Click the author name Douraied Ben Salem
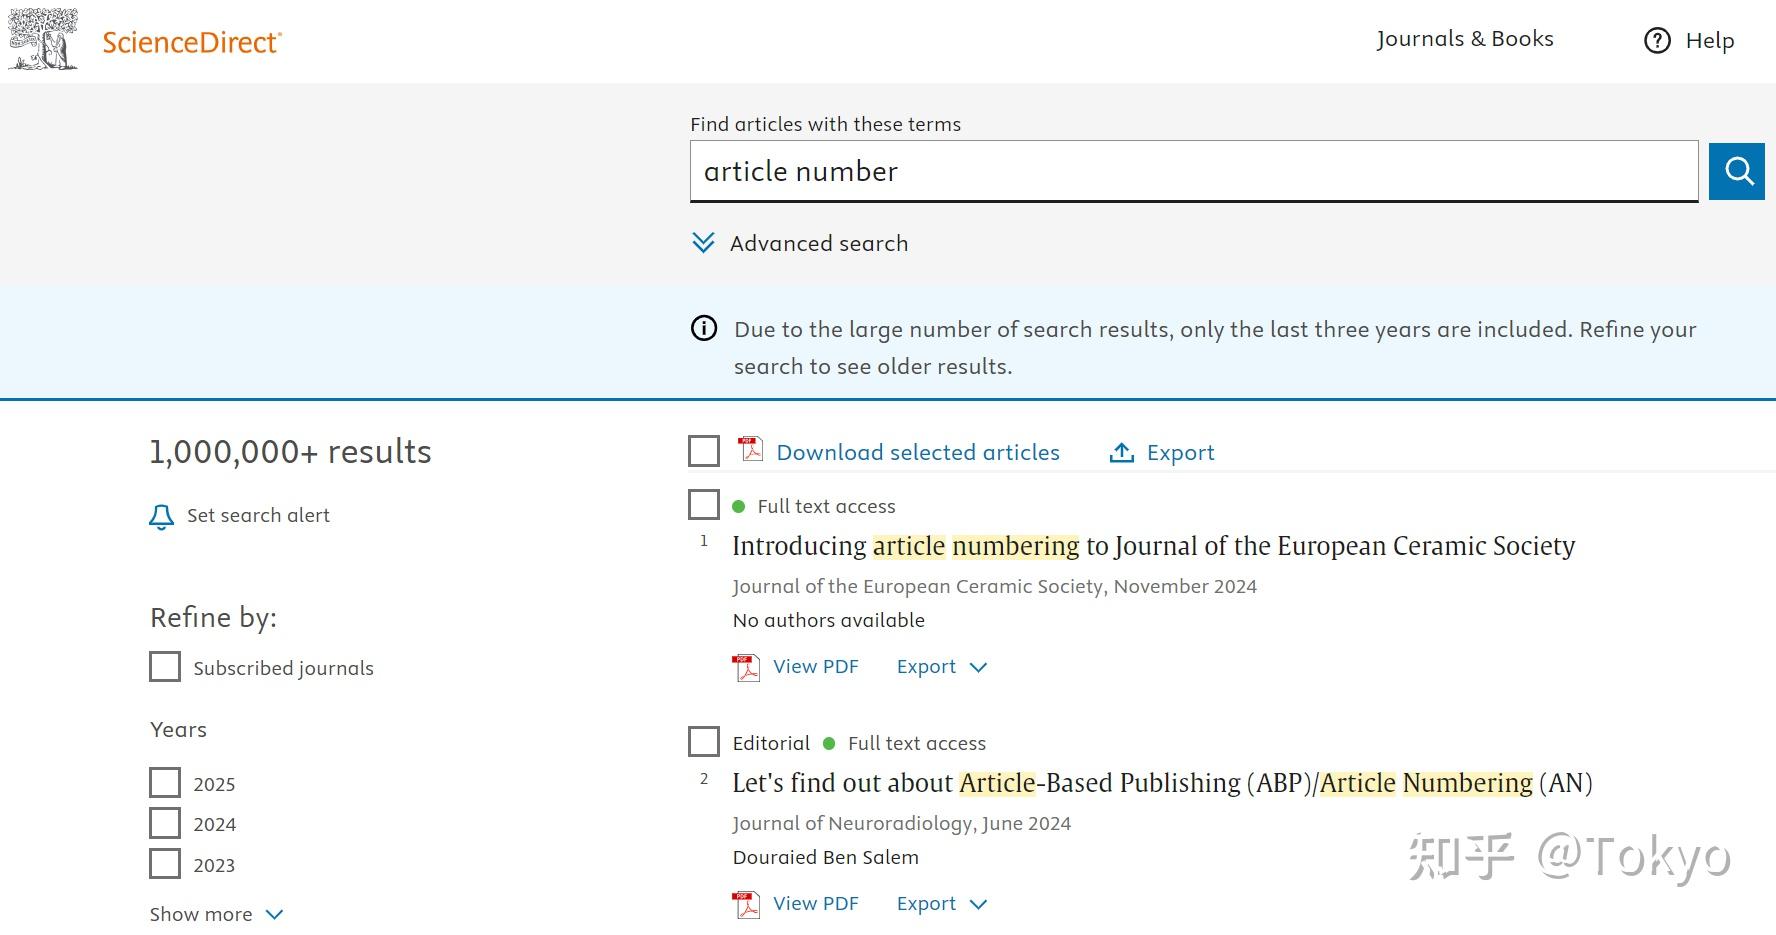The image size is (1776, 935). tap(825, 857)
